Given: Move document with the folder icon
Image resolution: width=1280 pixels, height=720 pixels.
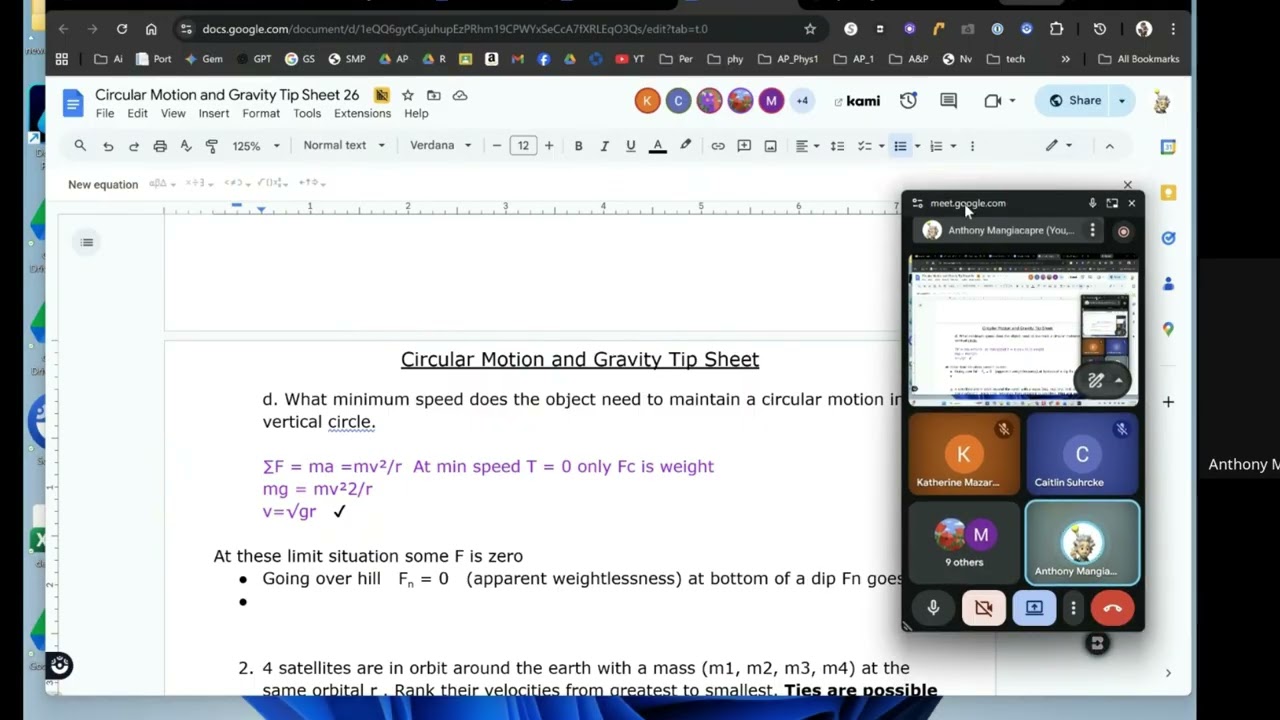Looking at the screenshot, I should coord(433,95).
